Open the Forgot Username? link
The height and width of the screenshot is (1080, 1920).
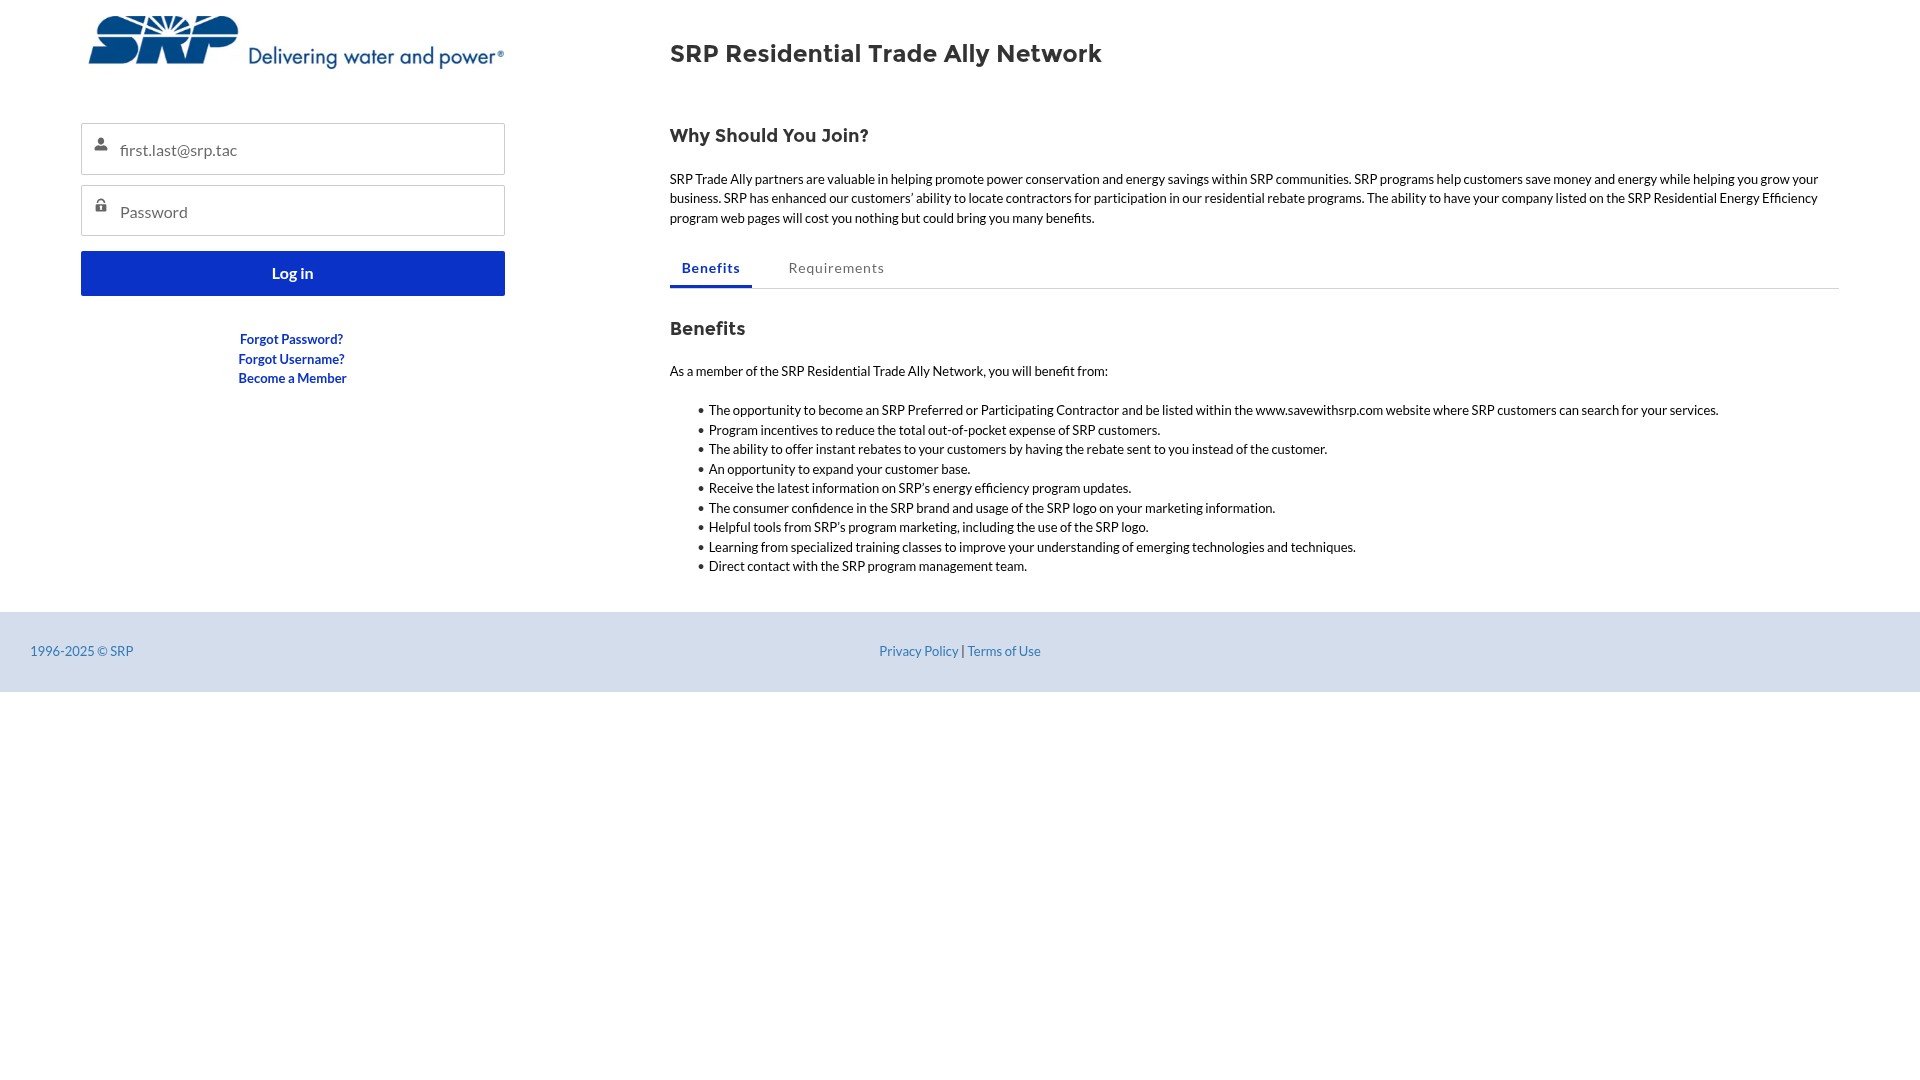291,359
